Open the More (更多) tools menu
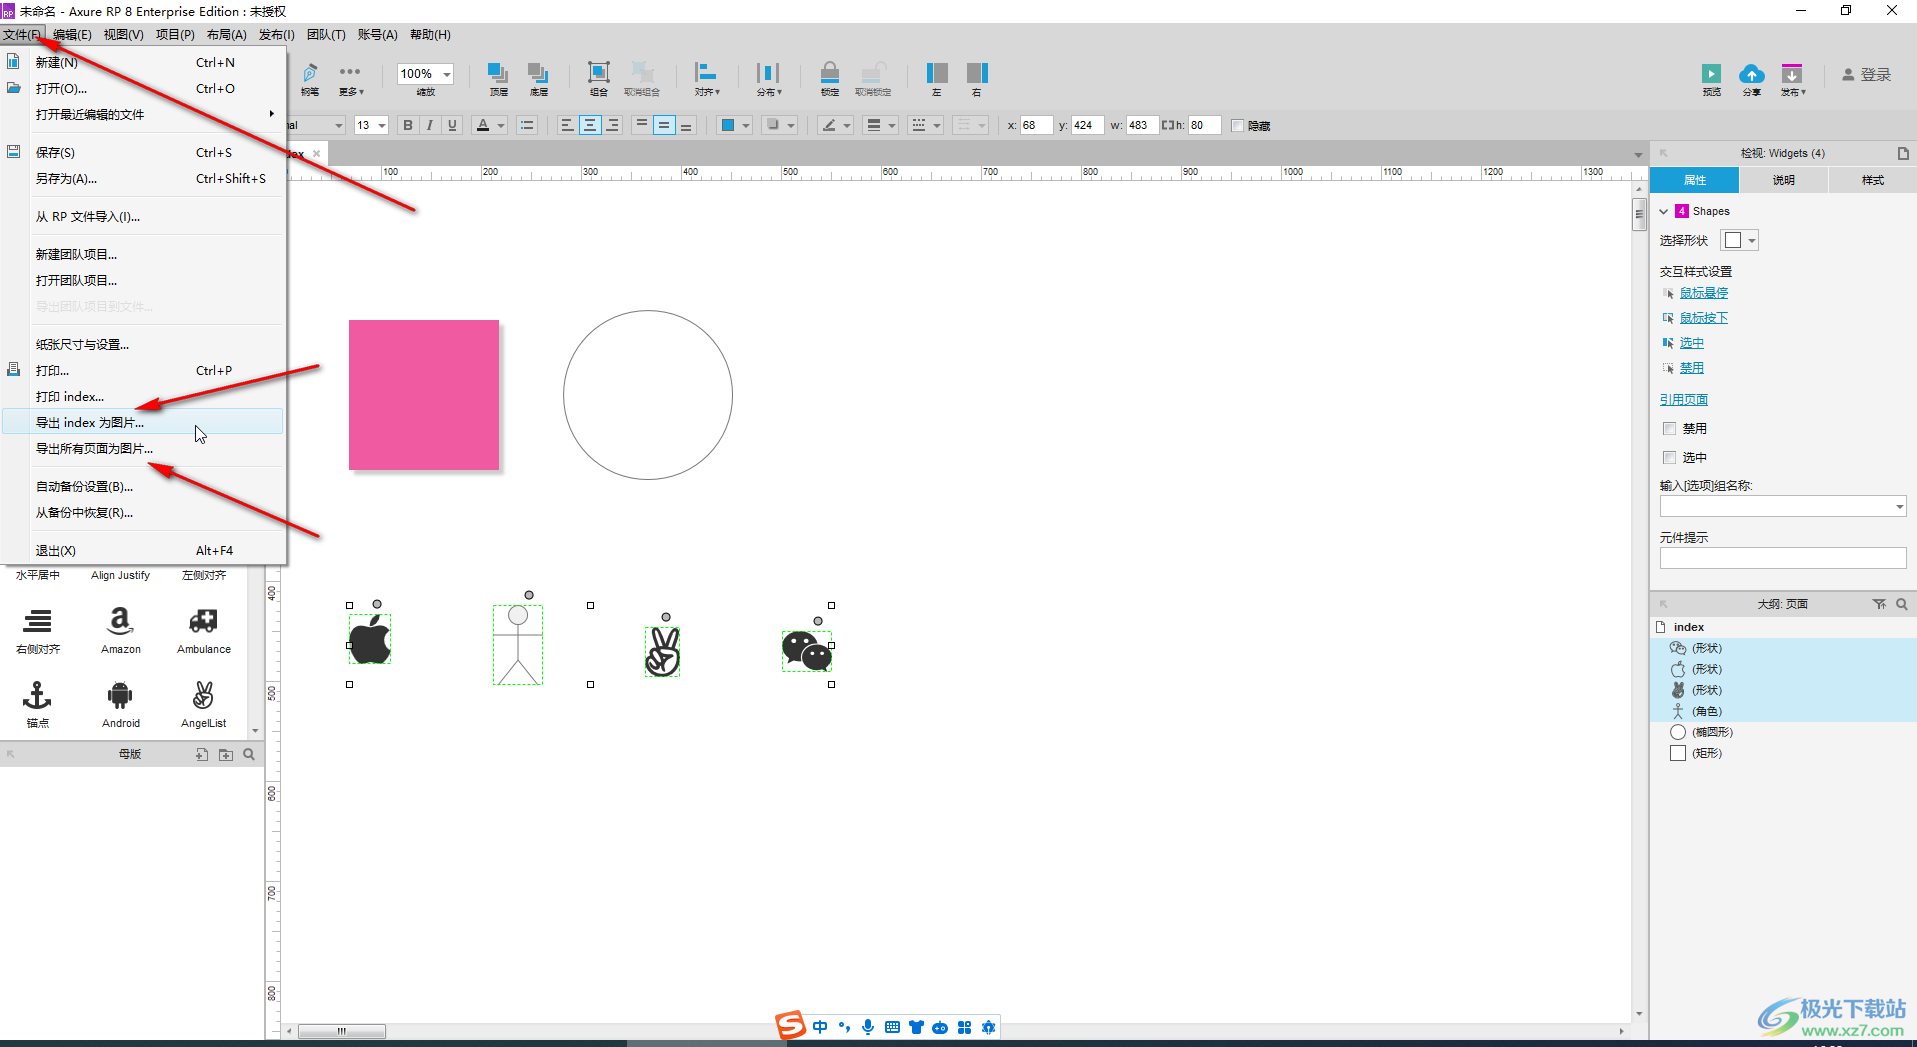This screenshot has width=1917, height=1047. tap(350, 78)
